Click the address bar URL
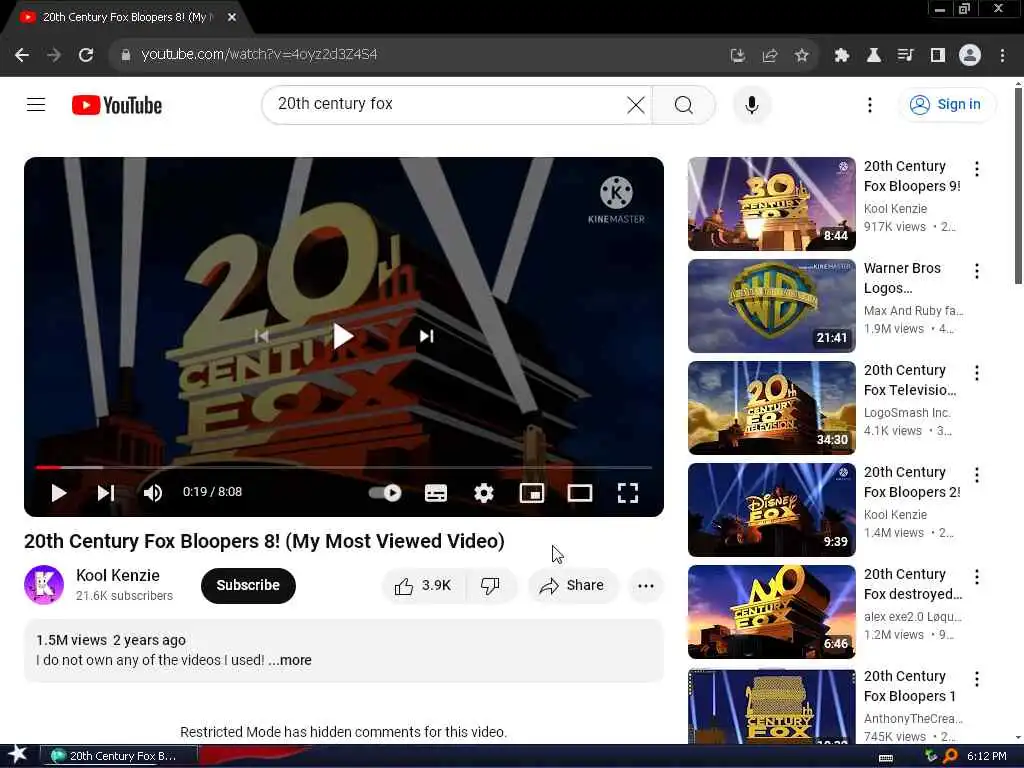 [259, 54]
